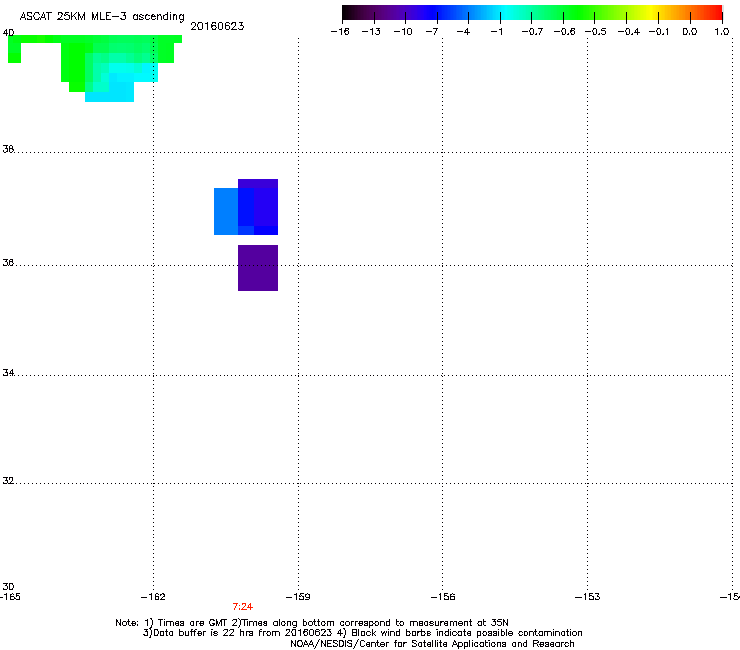Click the -7 colorbar label
Image resolution: width=740 pixels, height=650 pixels.
click(x=432, y=32)
